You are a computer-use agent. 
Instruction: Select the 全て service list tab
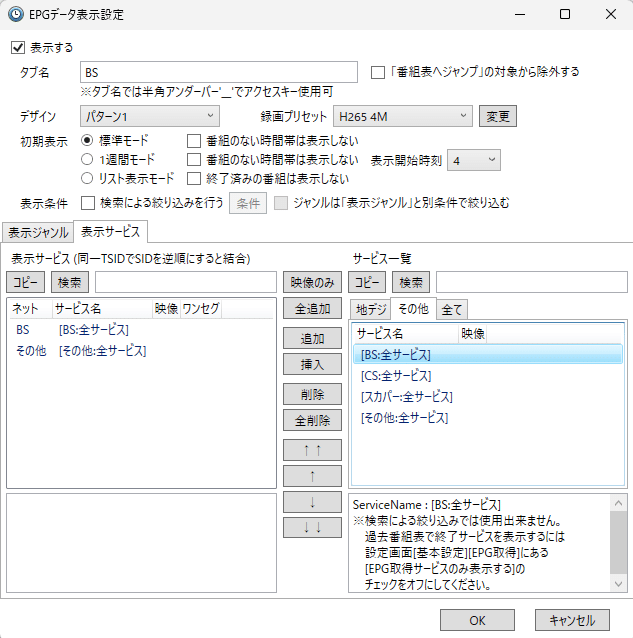pos(452,310)
